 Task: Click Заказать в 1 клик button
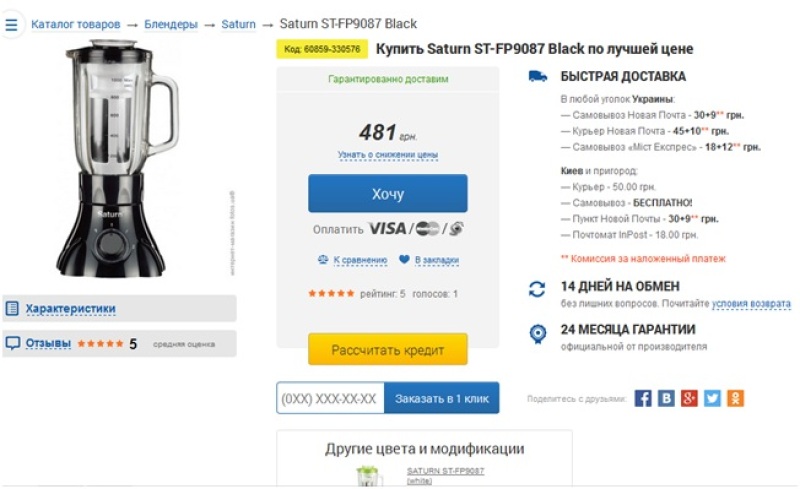(441, 398)
